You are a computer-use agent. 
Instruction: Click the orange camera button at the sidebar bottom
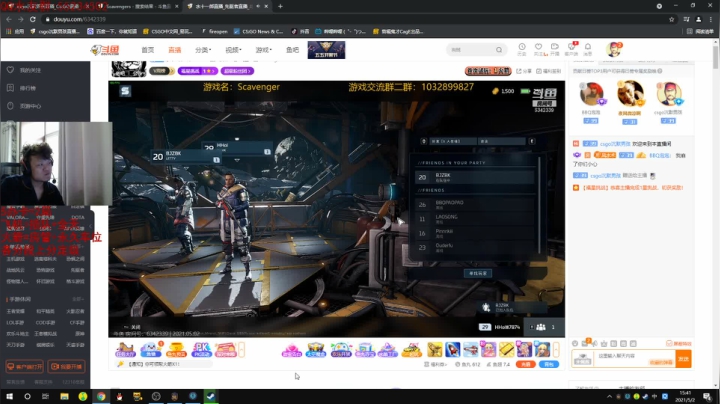[66, 366]
